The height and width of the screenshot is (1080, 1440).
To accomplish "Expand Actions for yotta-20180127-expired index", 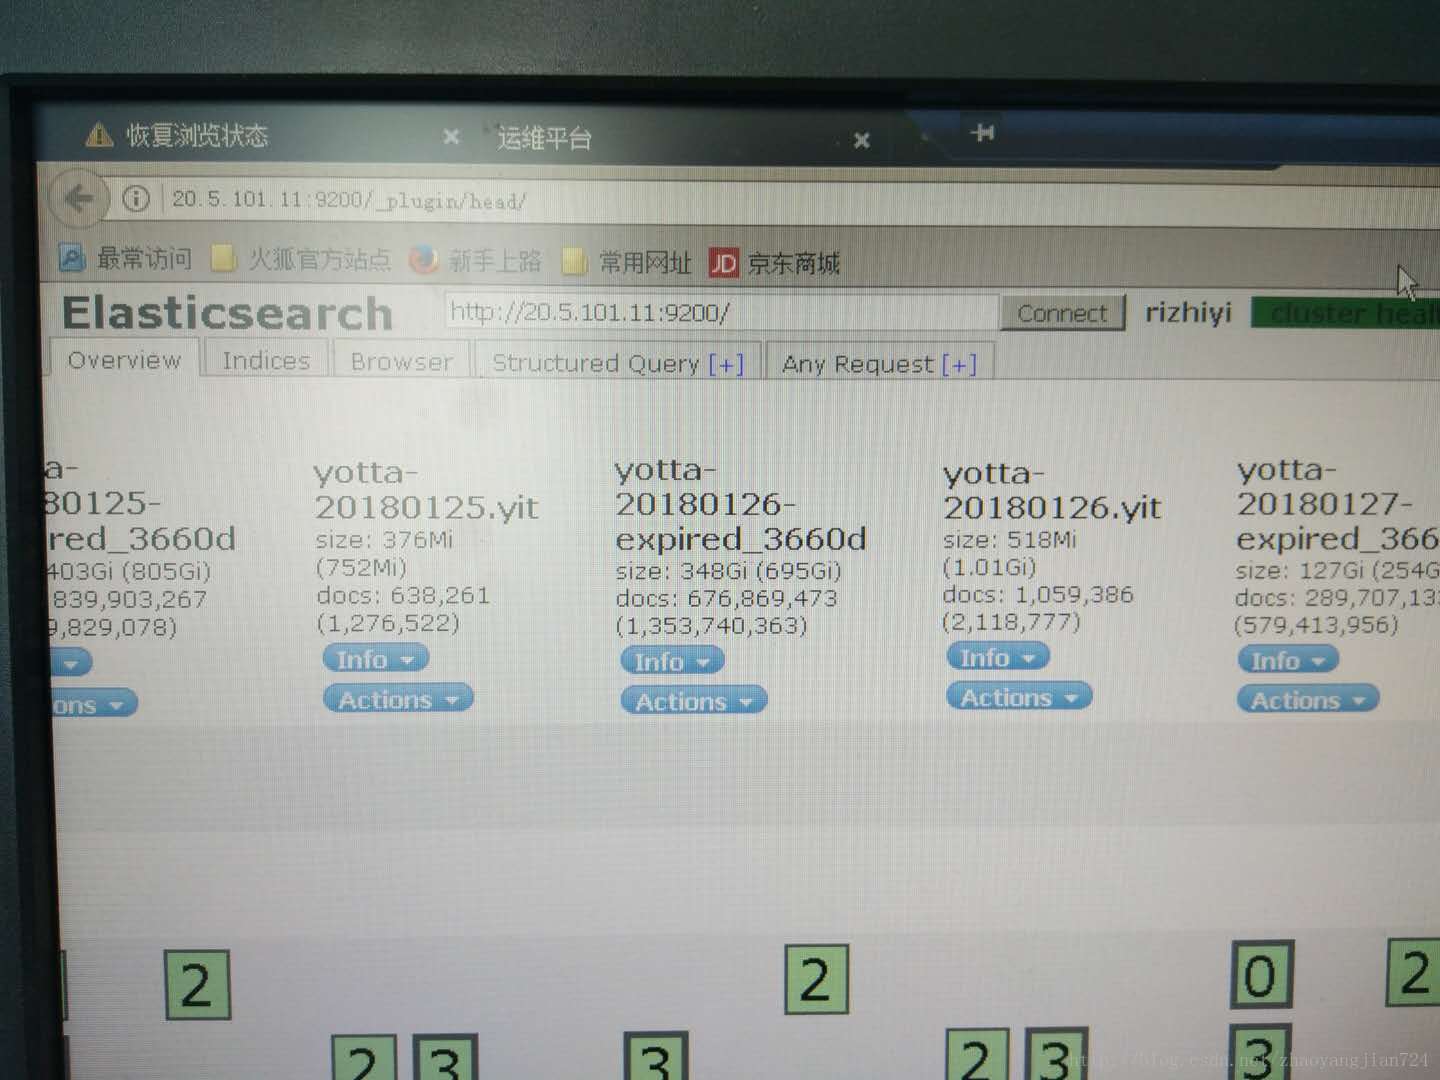I will pyautogui.click(x=1308, y=700).
